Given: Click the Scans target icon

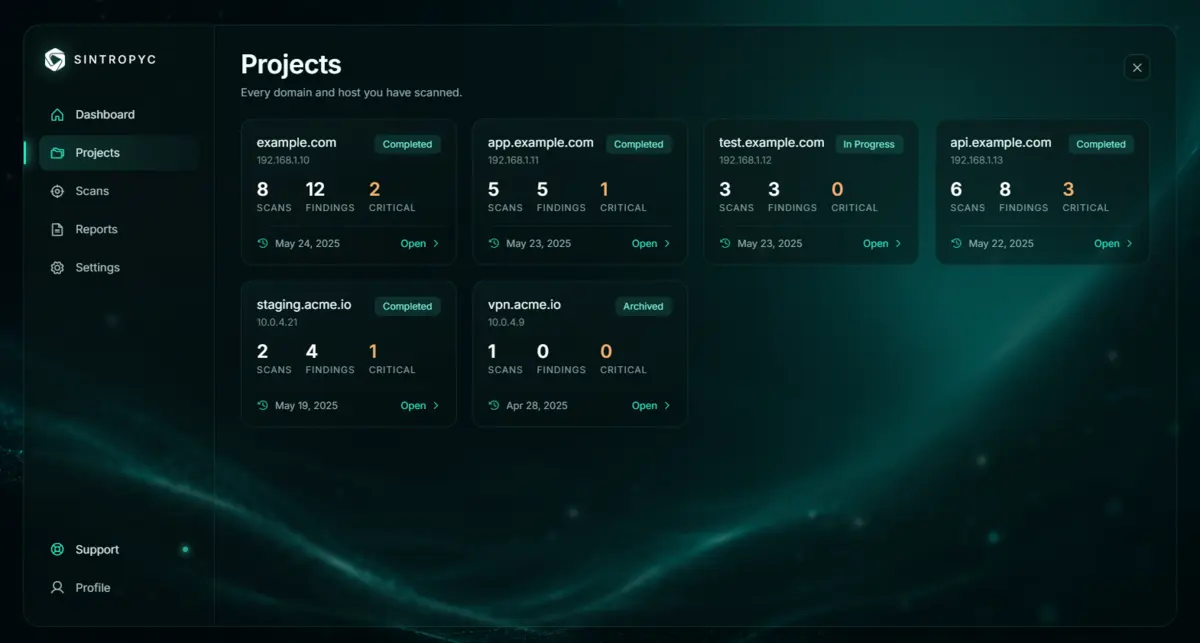Looking at the screenshot, I should click(57, 191).
